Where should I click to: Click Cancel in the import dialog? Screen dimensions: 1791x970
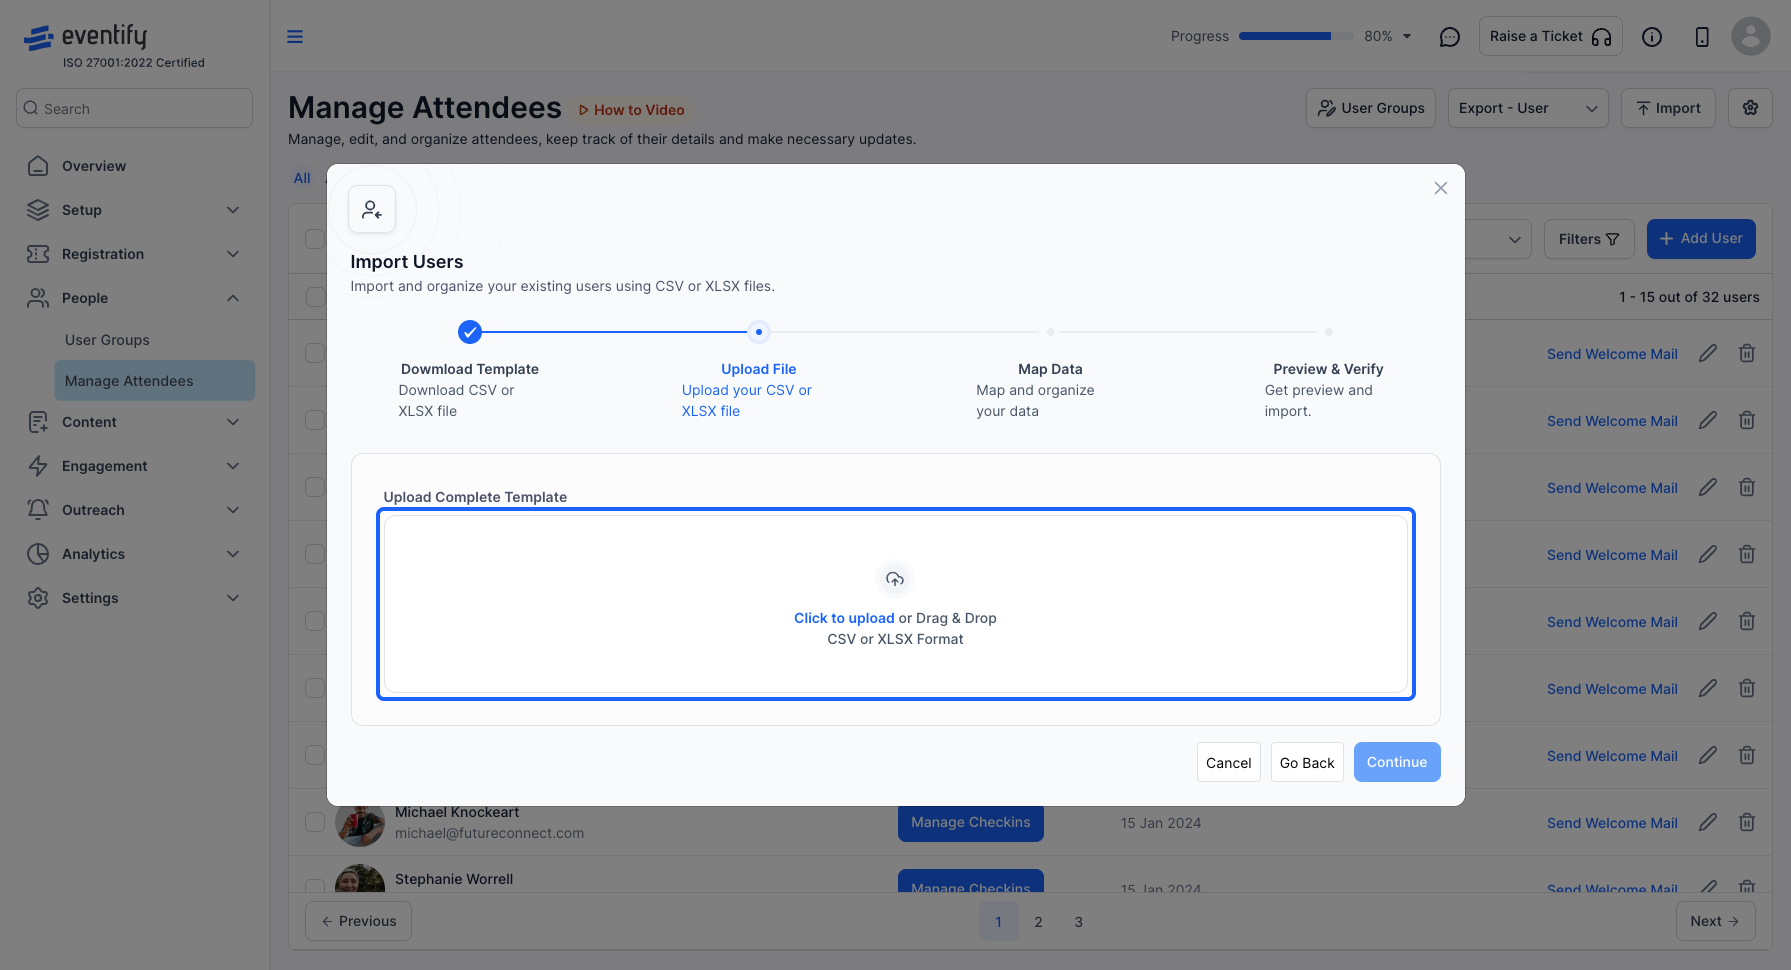(x=1228, y=762)
